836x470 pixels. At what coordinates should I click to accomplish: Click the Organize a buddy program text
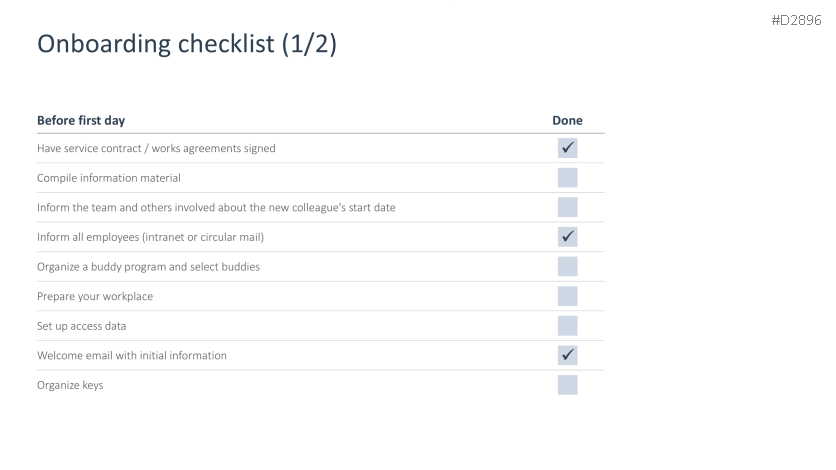coord(149,267)
